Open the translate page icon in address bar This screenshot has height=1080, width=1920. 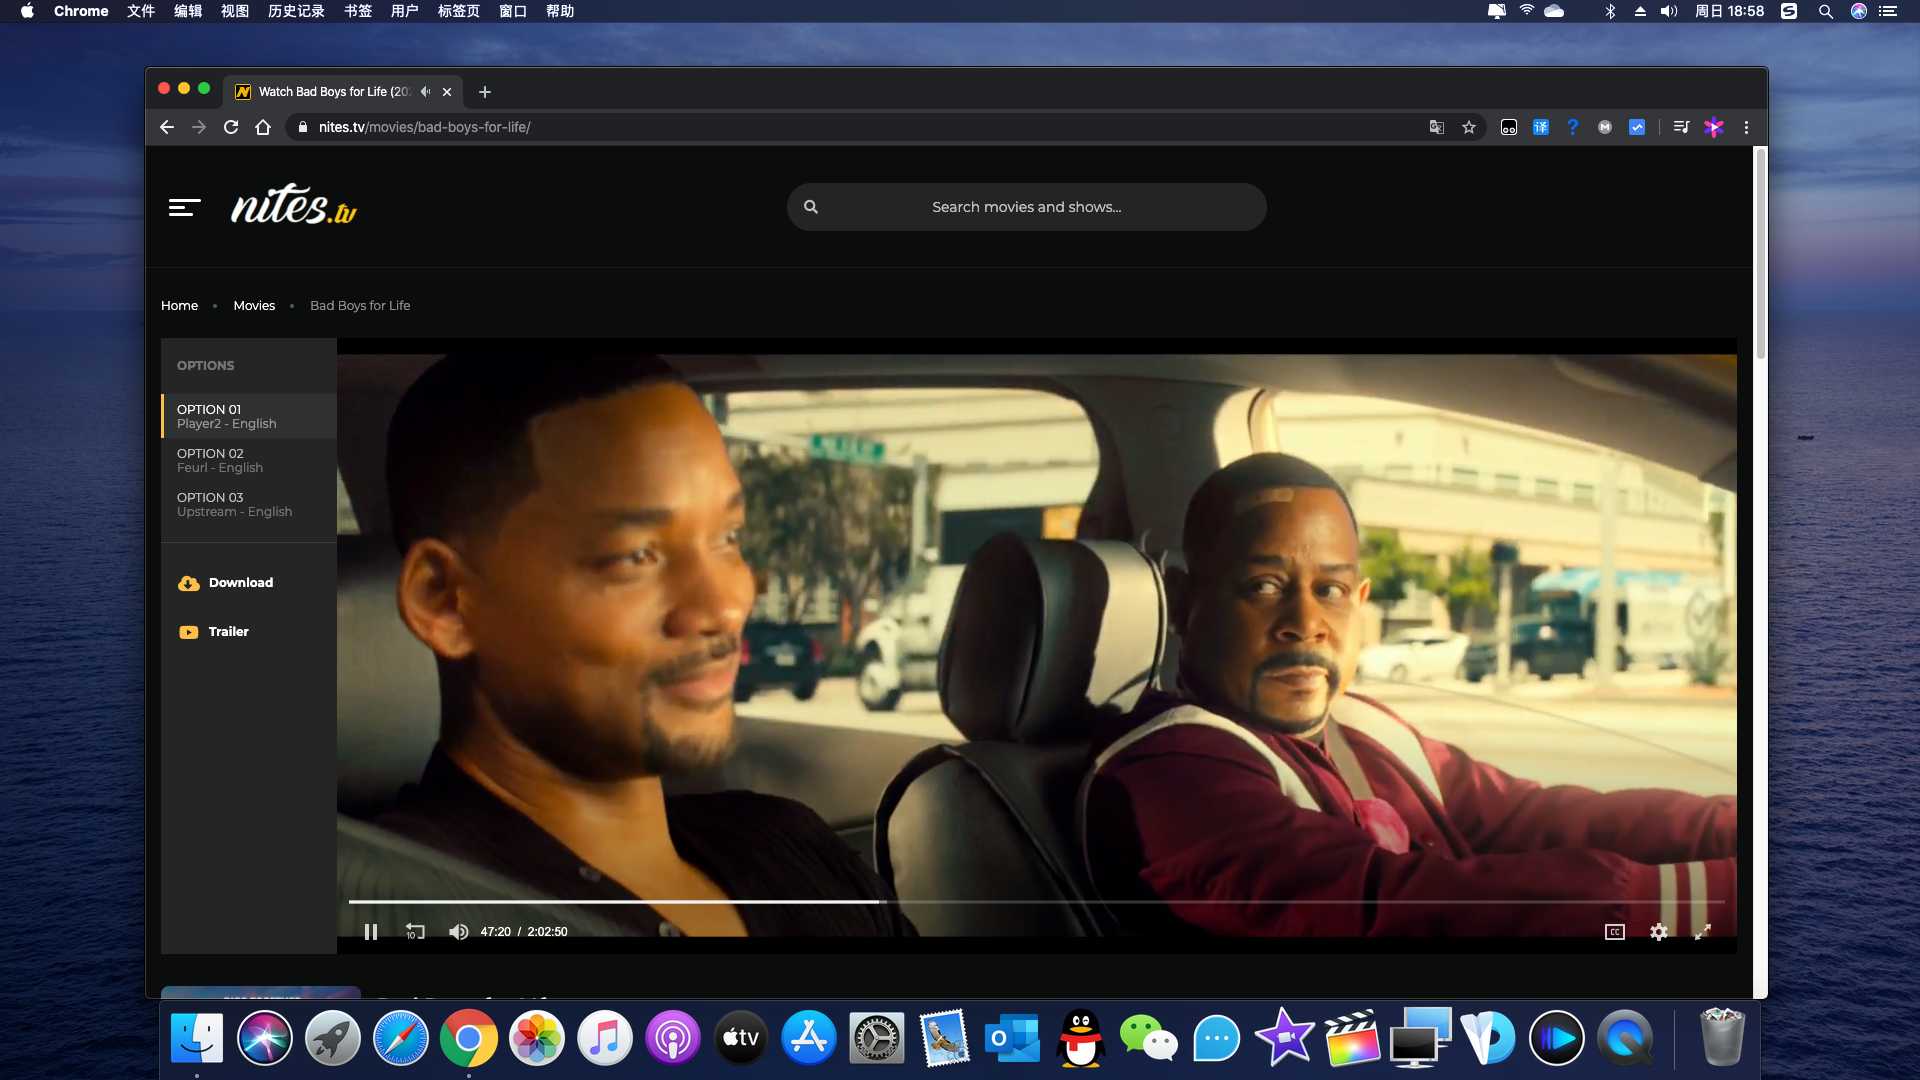(x=1437, y=127)
